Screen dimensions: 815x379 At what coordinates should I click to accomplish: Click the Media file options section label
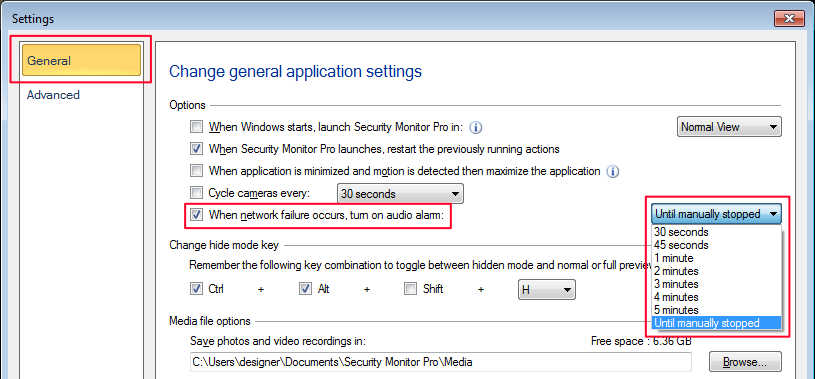tap(209, 321)
